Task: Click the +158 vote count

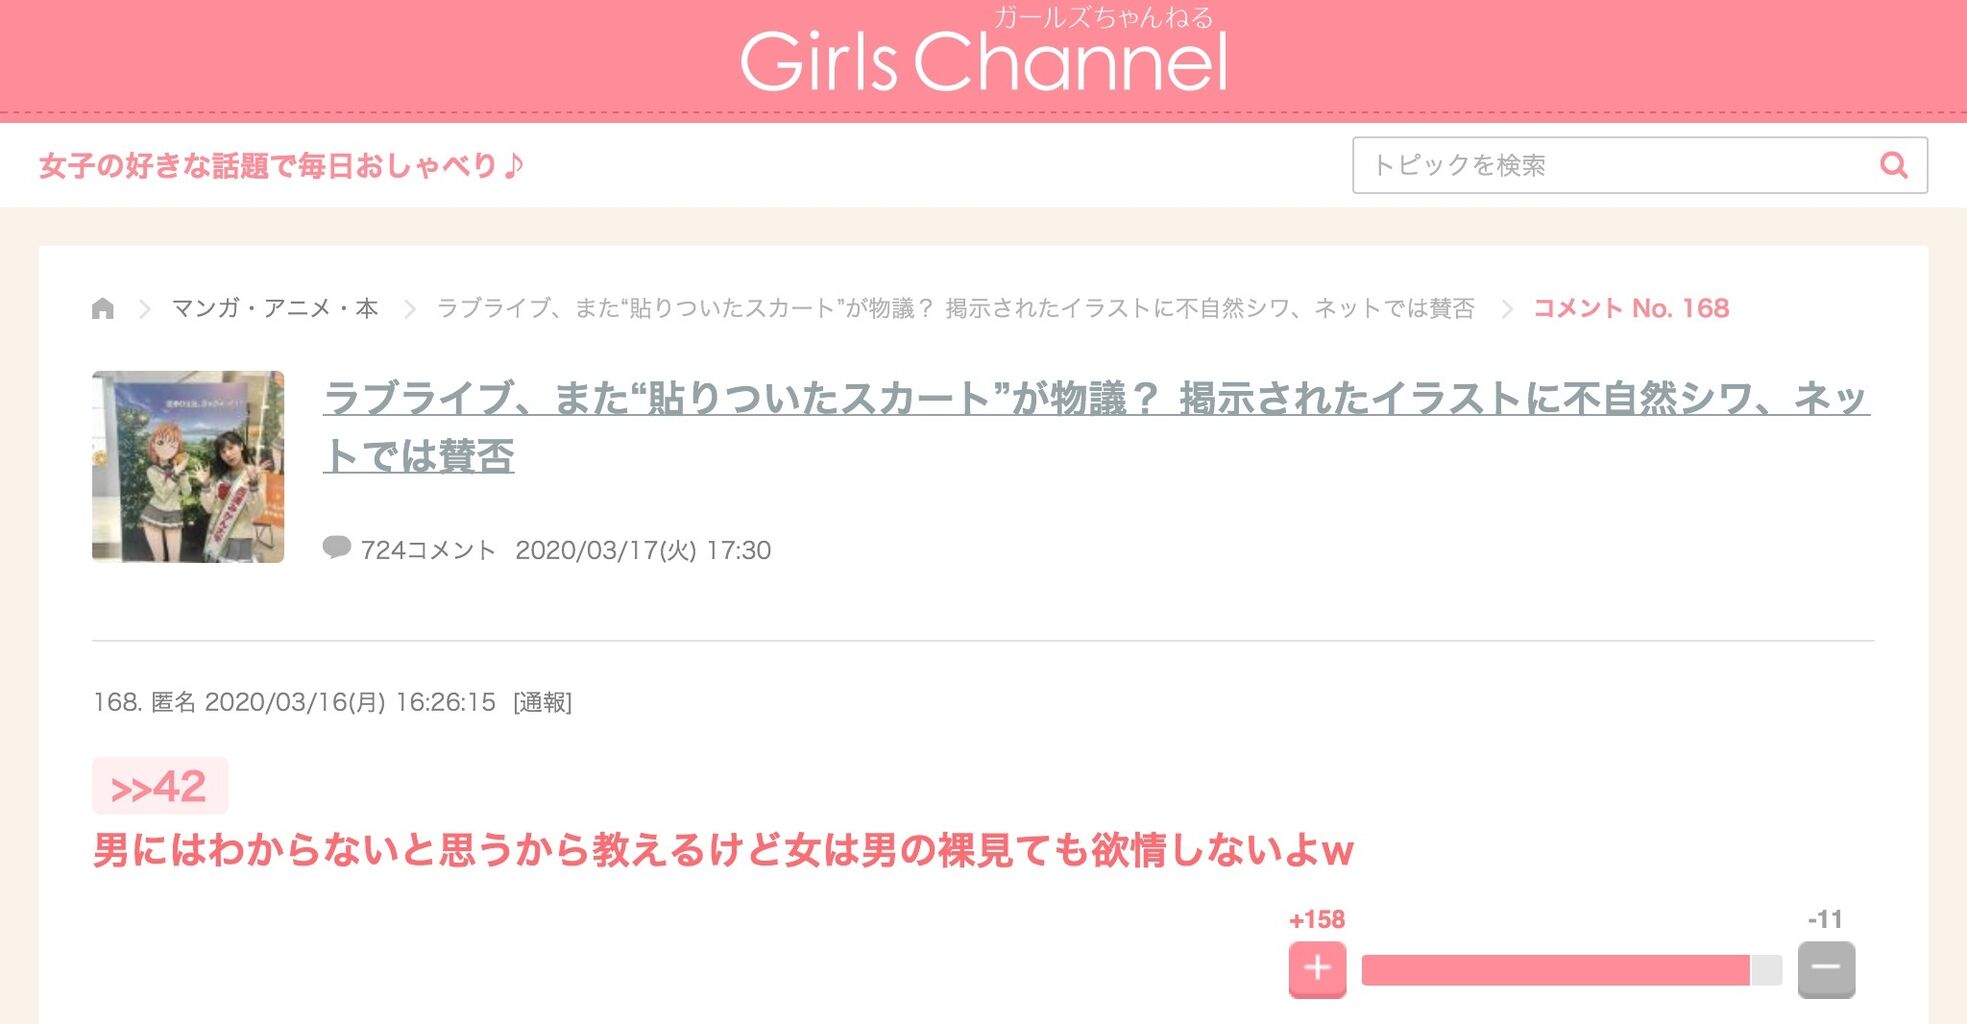Action: [x=1317, y=919]
